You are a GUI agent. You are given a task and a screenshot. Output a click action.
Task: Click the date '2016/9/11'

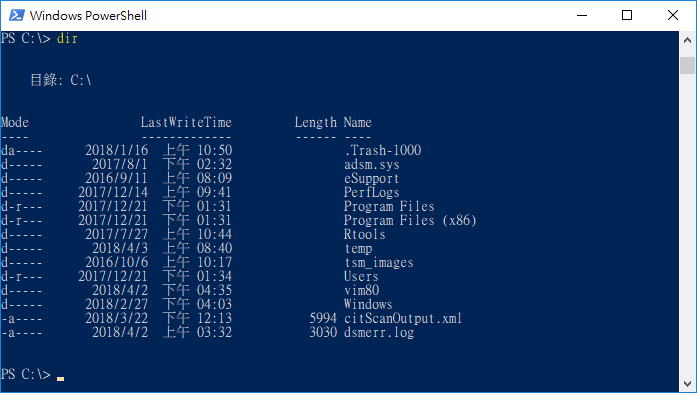click(116, 178)
